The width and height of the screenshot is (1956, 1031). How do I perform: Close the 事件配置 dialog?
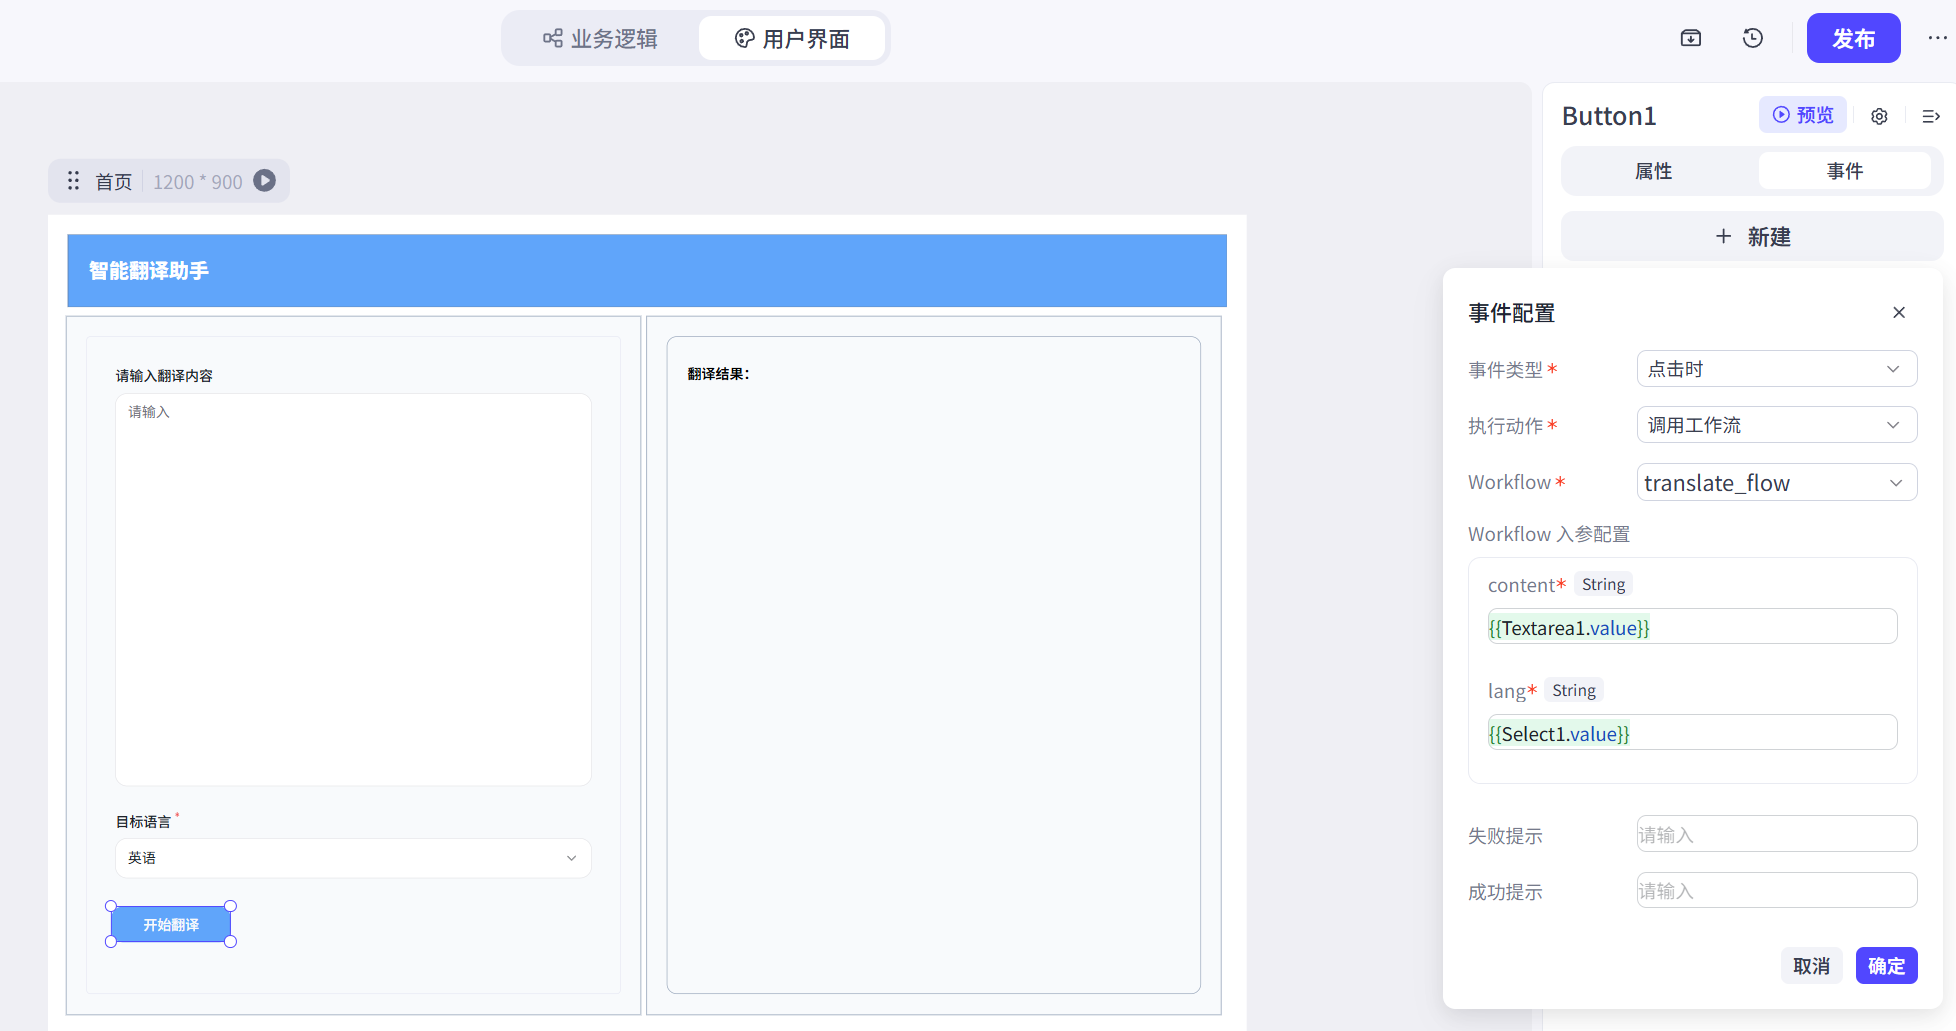tap(1899, 312)
